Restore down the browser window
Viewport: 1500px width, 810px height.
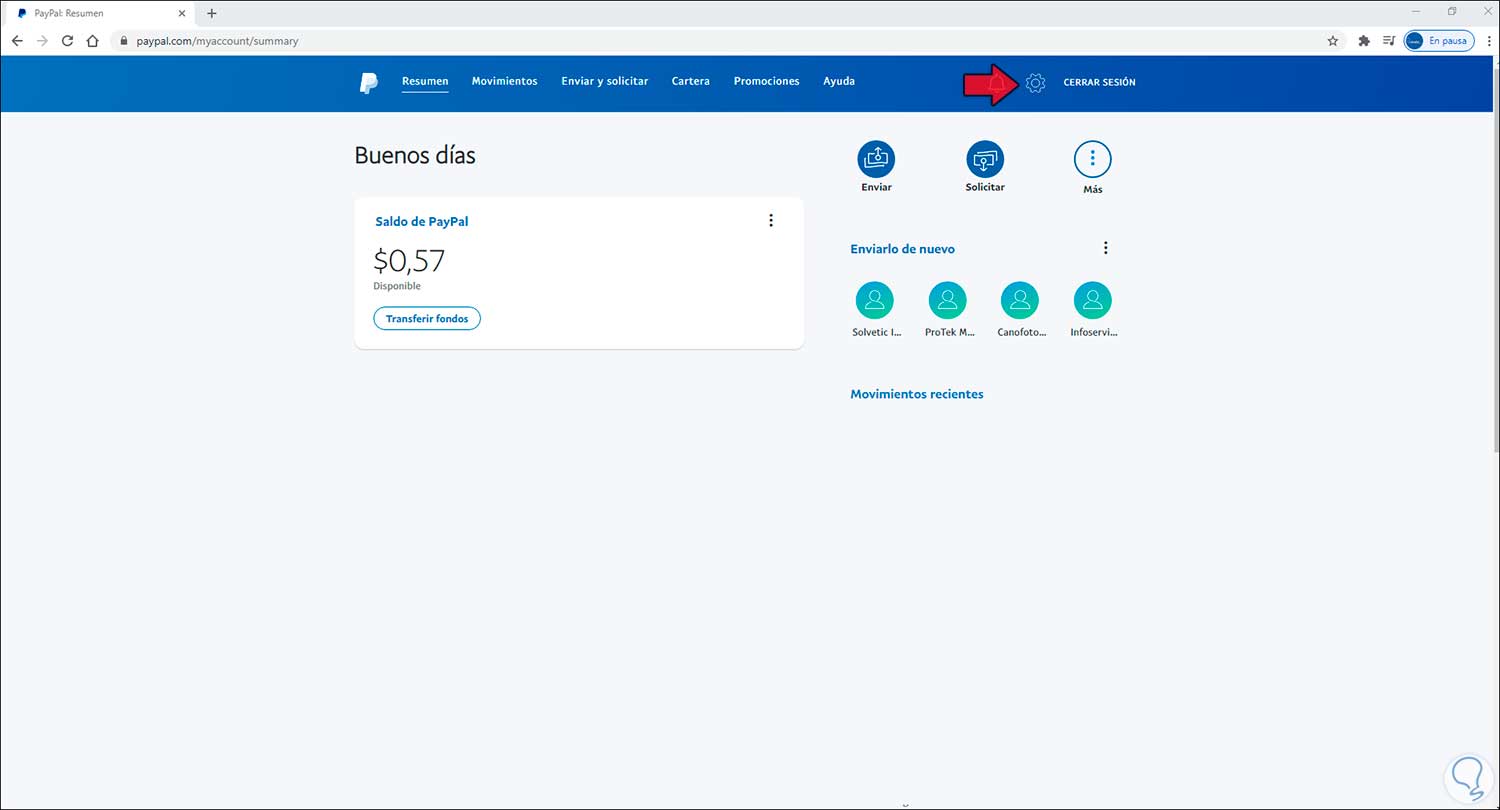click(1452, 12)
